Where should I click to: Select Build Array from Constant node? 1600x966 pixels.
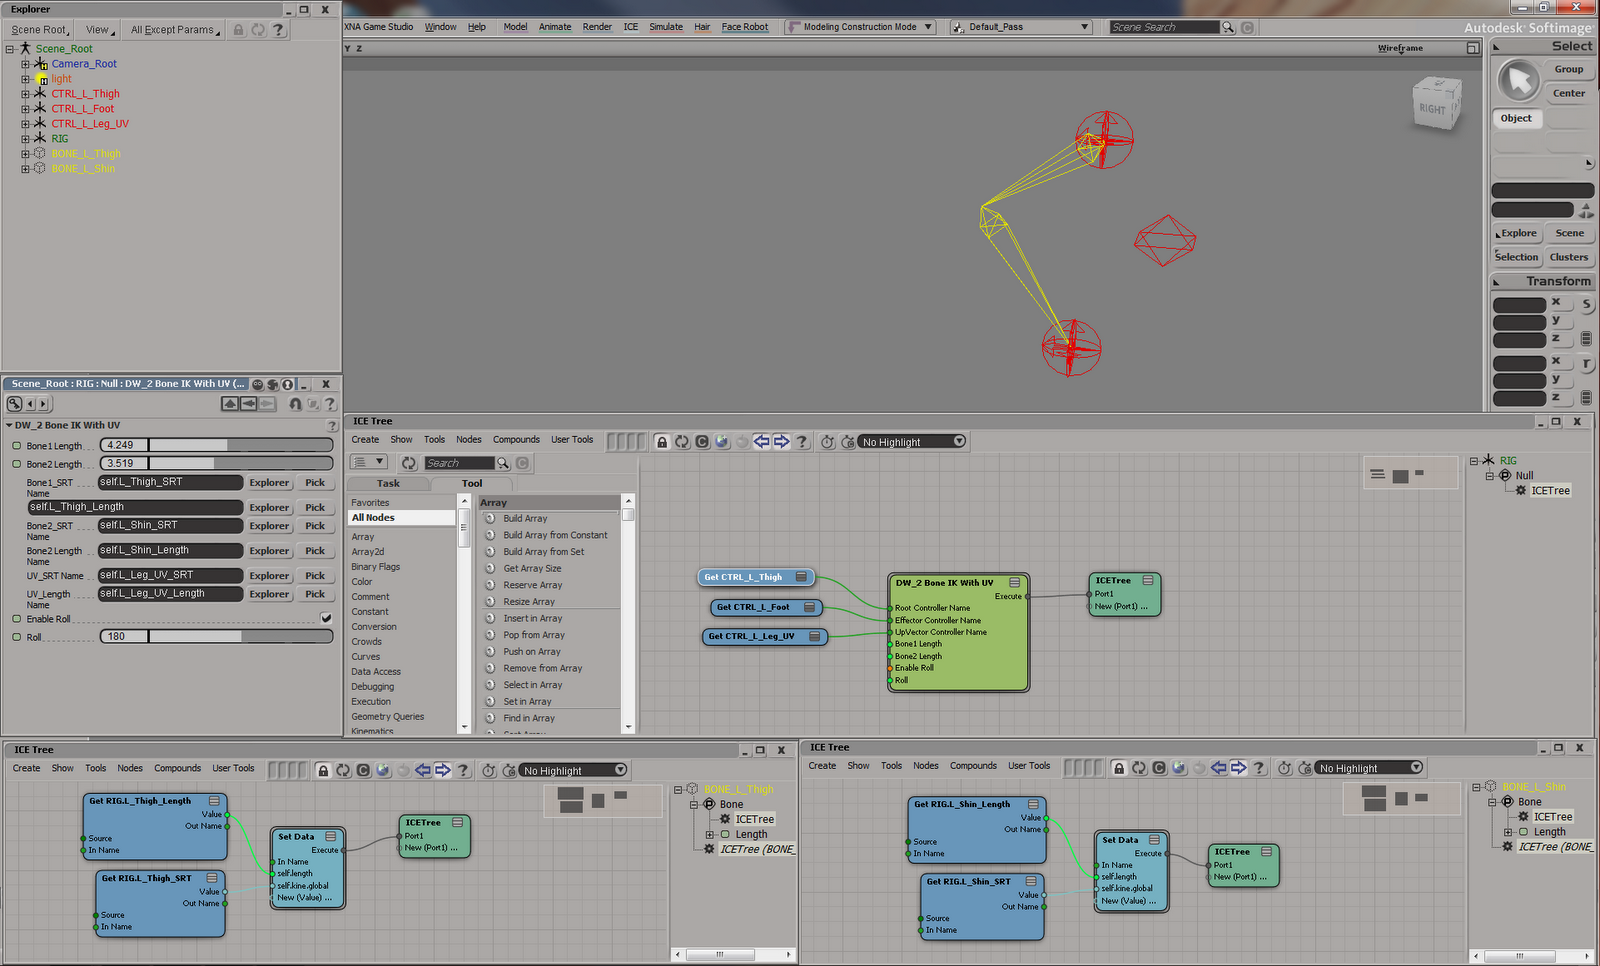(x=555, y=536)
